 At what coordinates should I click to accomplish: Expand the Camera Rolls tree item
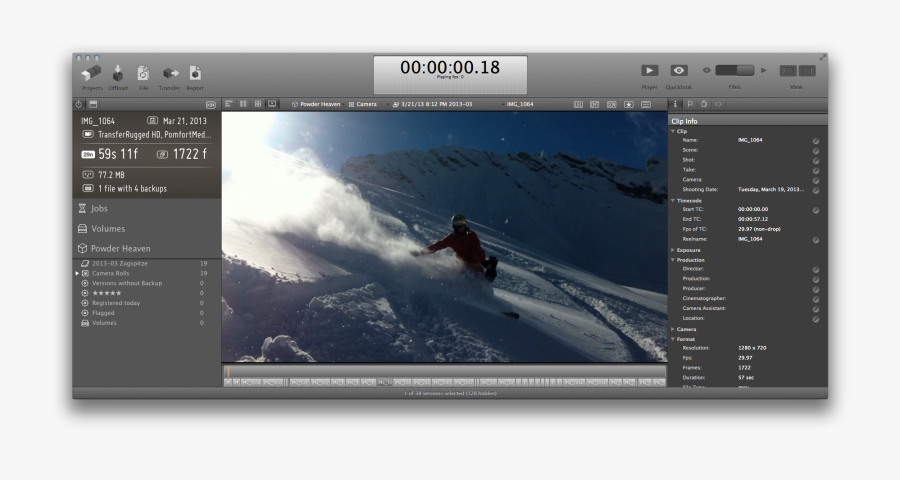point(78,273)
